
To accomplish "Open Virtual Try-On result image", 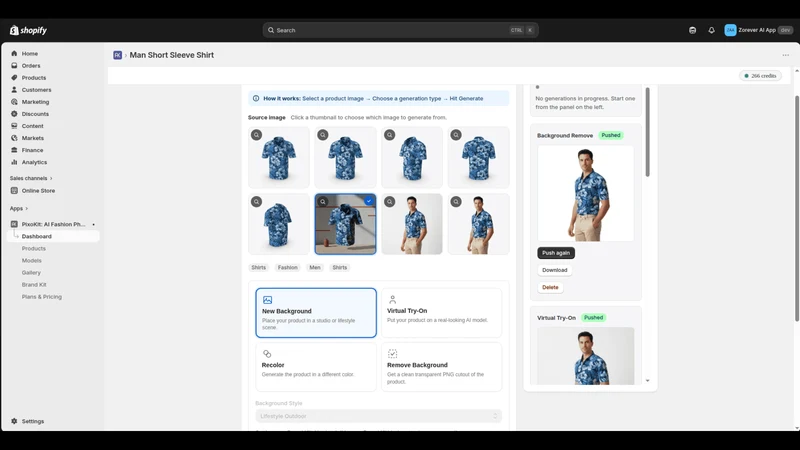I will pyautogui.click(x=585, y=356).
